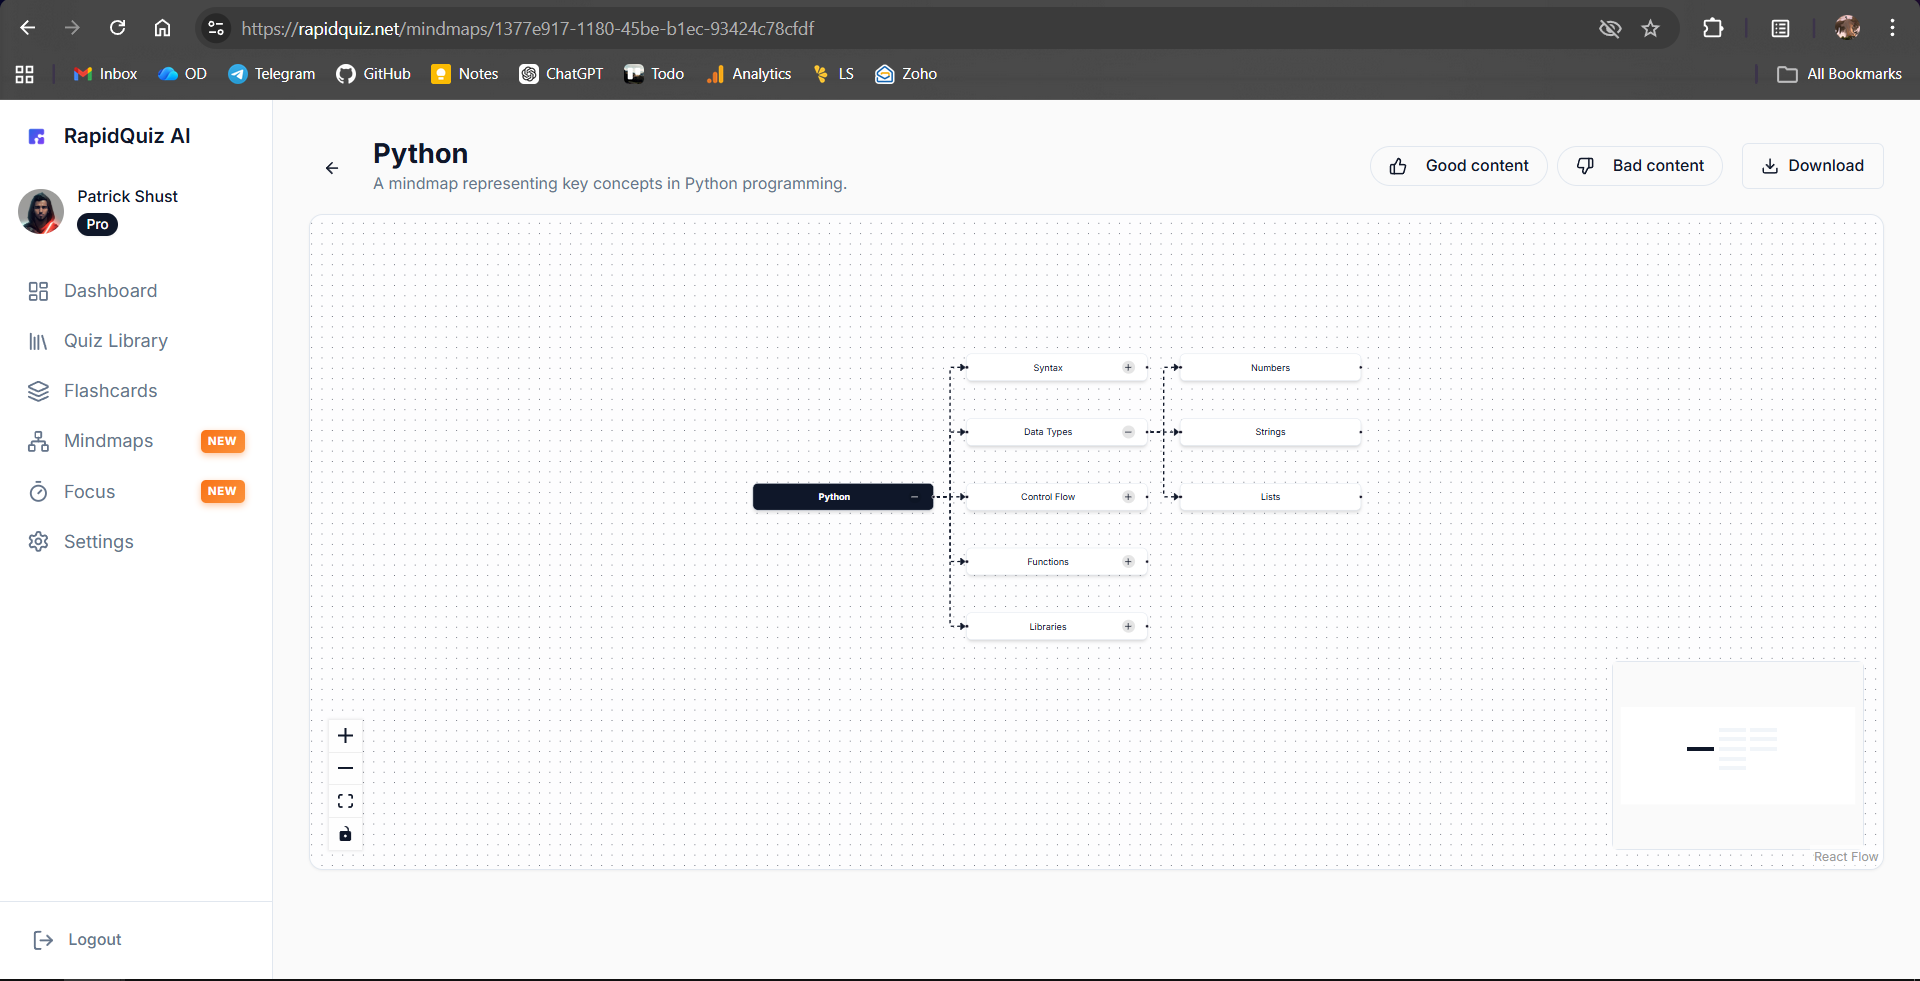Image resolution: width=1920 pixels, height=981 pixels.
Task: Open the GitHub bookmark
Action: tap(374, 74)
